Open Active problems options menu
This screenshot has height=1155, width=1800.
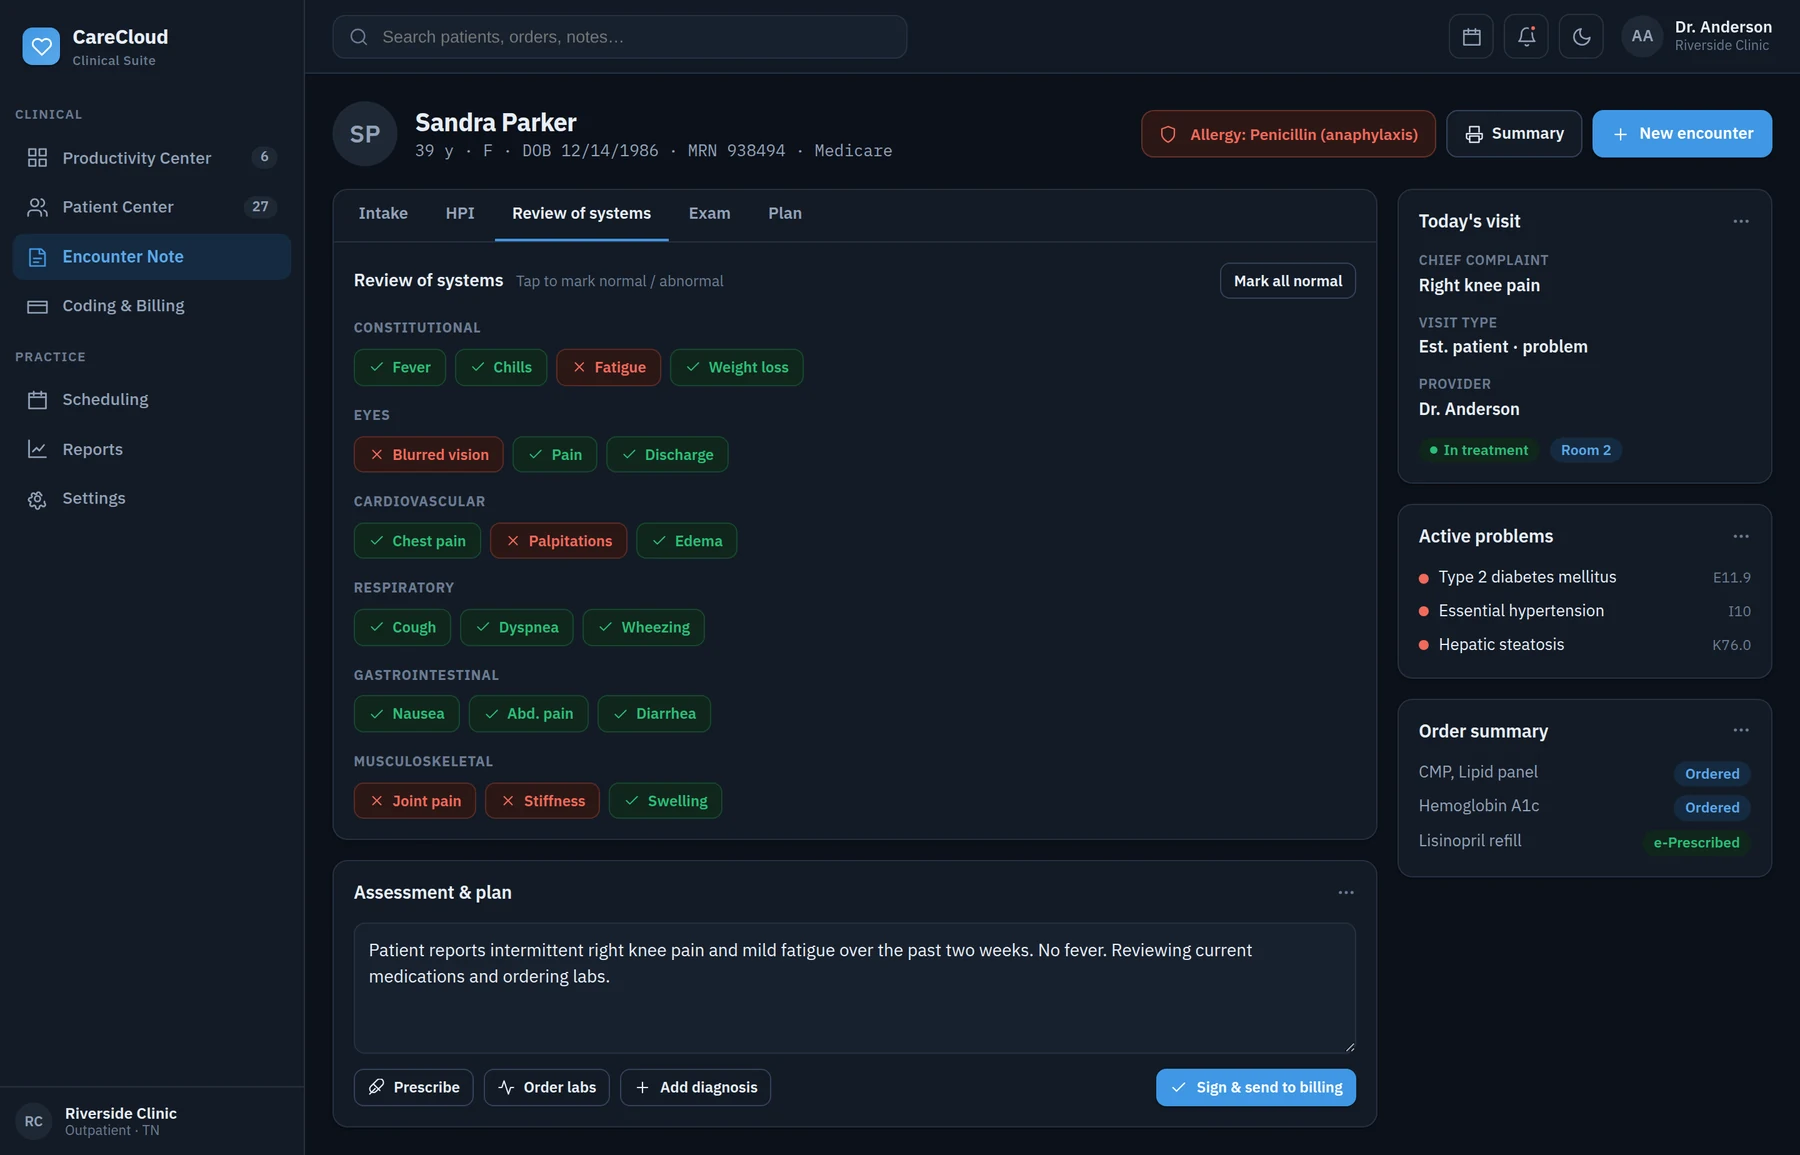[x=1741, y=536]
